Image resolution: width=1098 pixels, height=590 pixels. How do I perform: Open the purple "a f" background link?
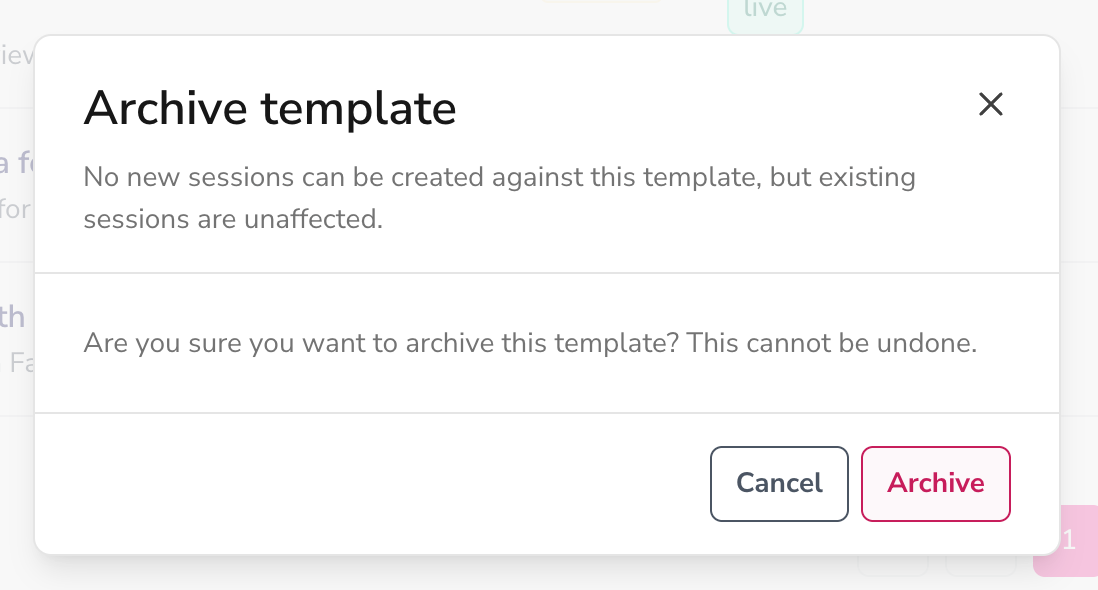(x=16, y=163)
